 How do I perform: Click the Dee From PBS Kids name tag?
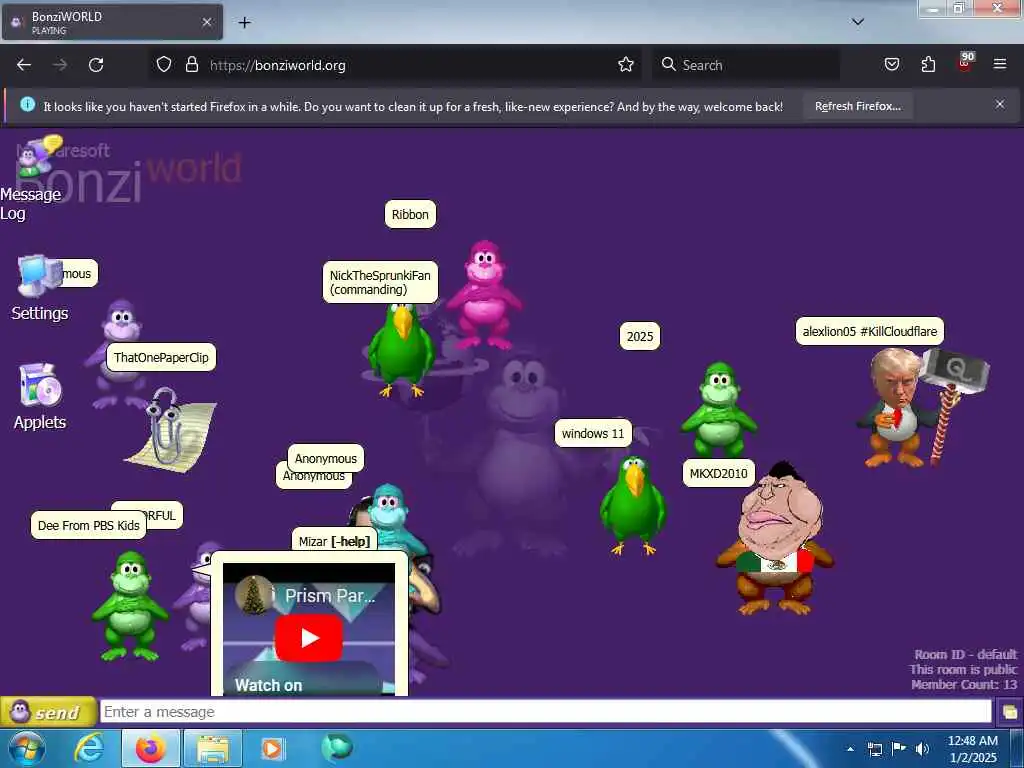point(89,525)
